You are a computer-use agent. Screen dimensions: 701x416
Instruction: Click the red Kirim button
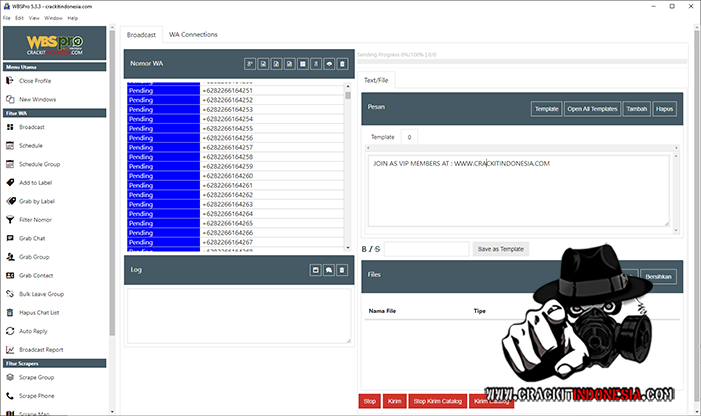click(x=394, y=401)
